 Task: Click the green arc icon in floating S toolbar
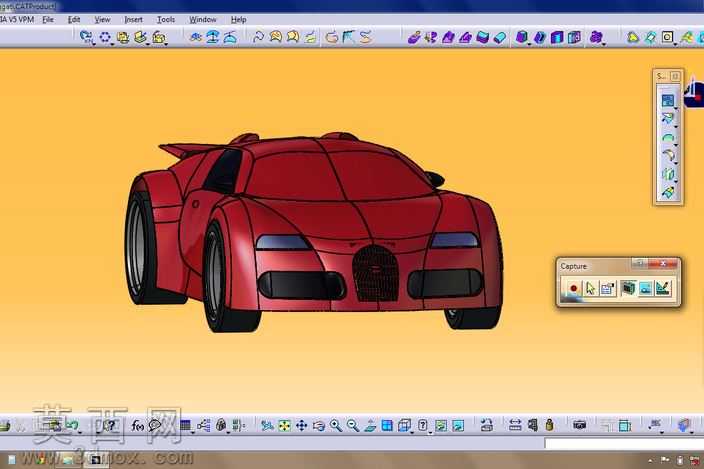[668, 137]
